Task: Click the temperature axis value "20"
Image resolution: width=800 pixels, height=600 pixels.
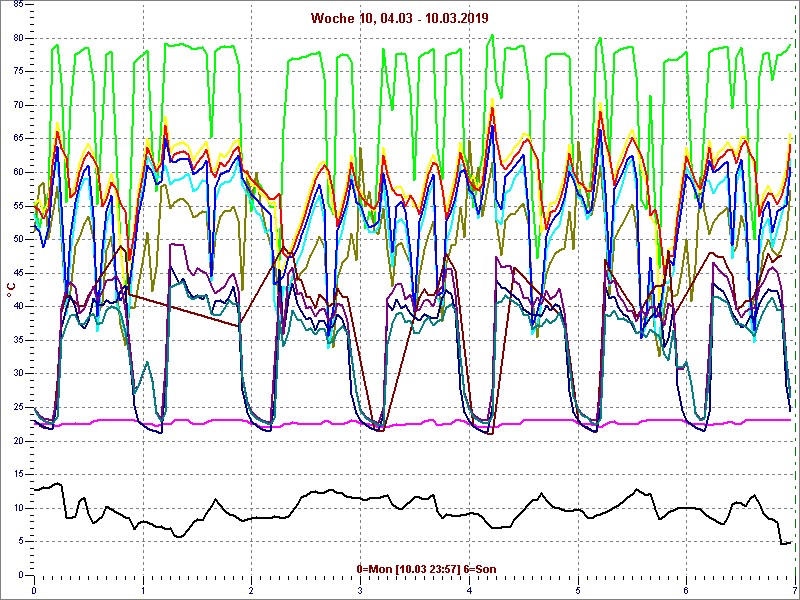Action: click(x=17, y=441)
